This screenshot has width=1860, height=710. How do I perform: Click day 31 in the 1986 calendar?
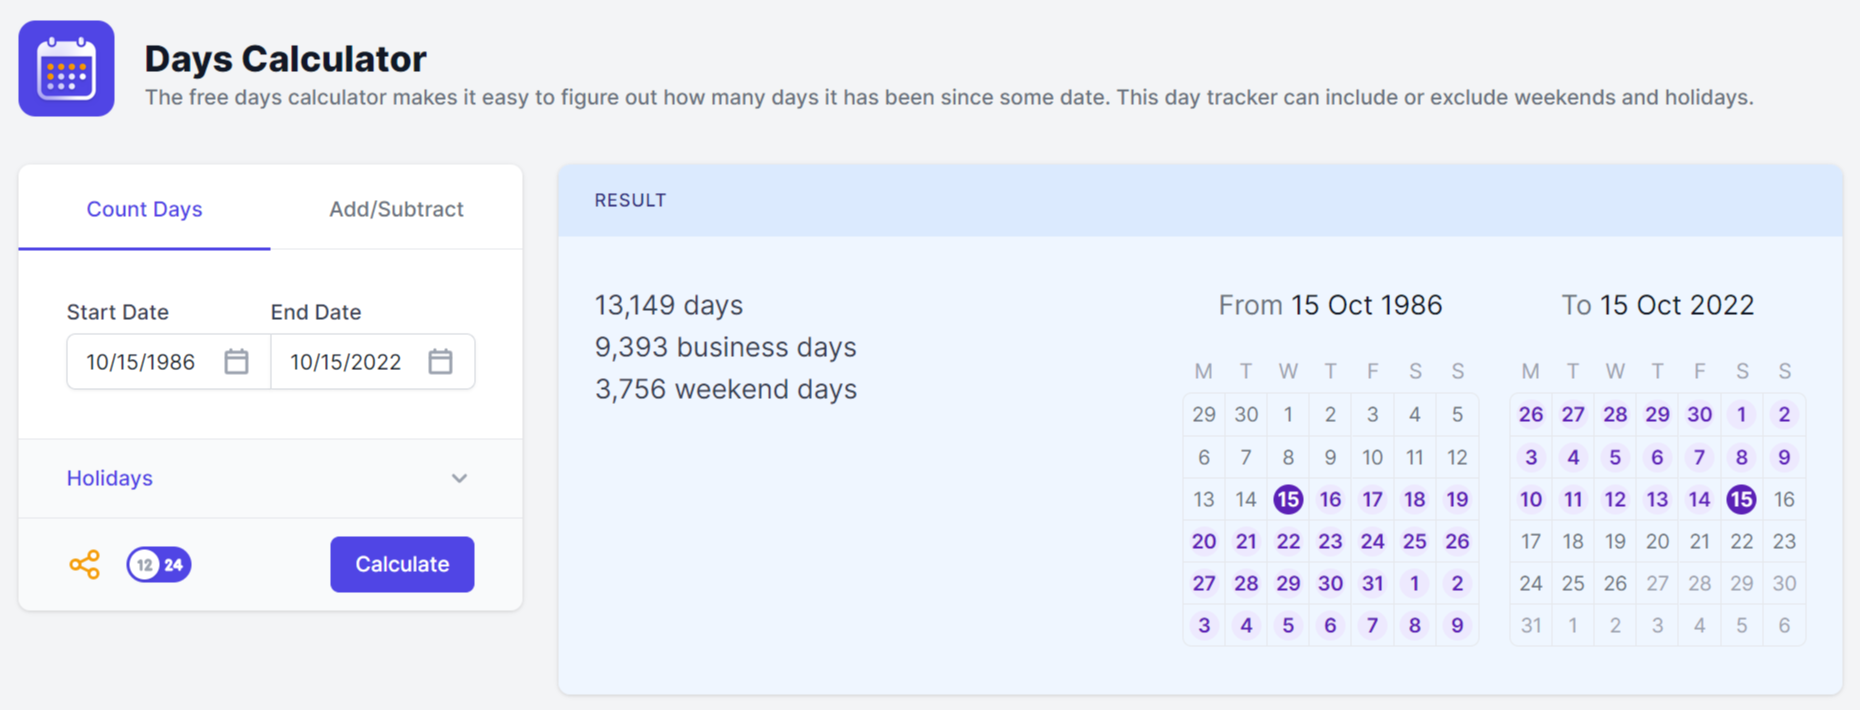[x=1372, y=583]
